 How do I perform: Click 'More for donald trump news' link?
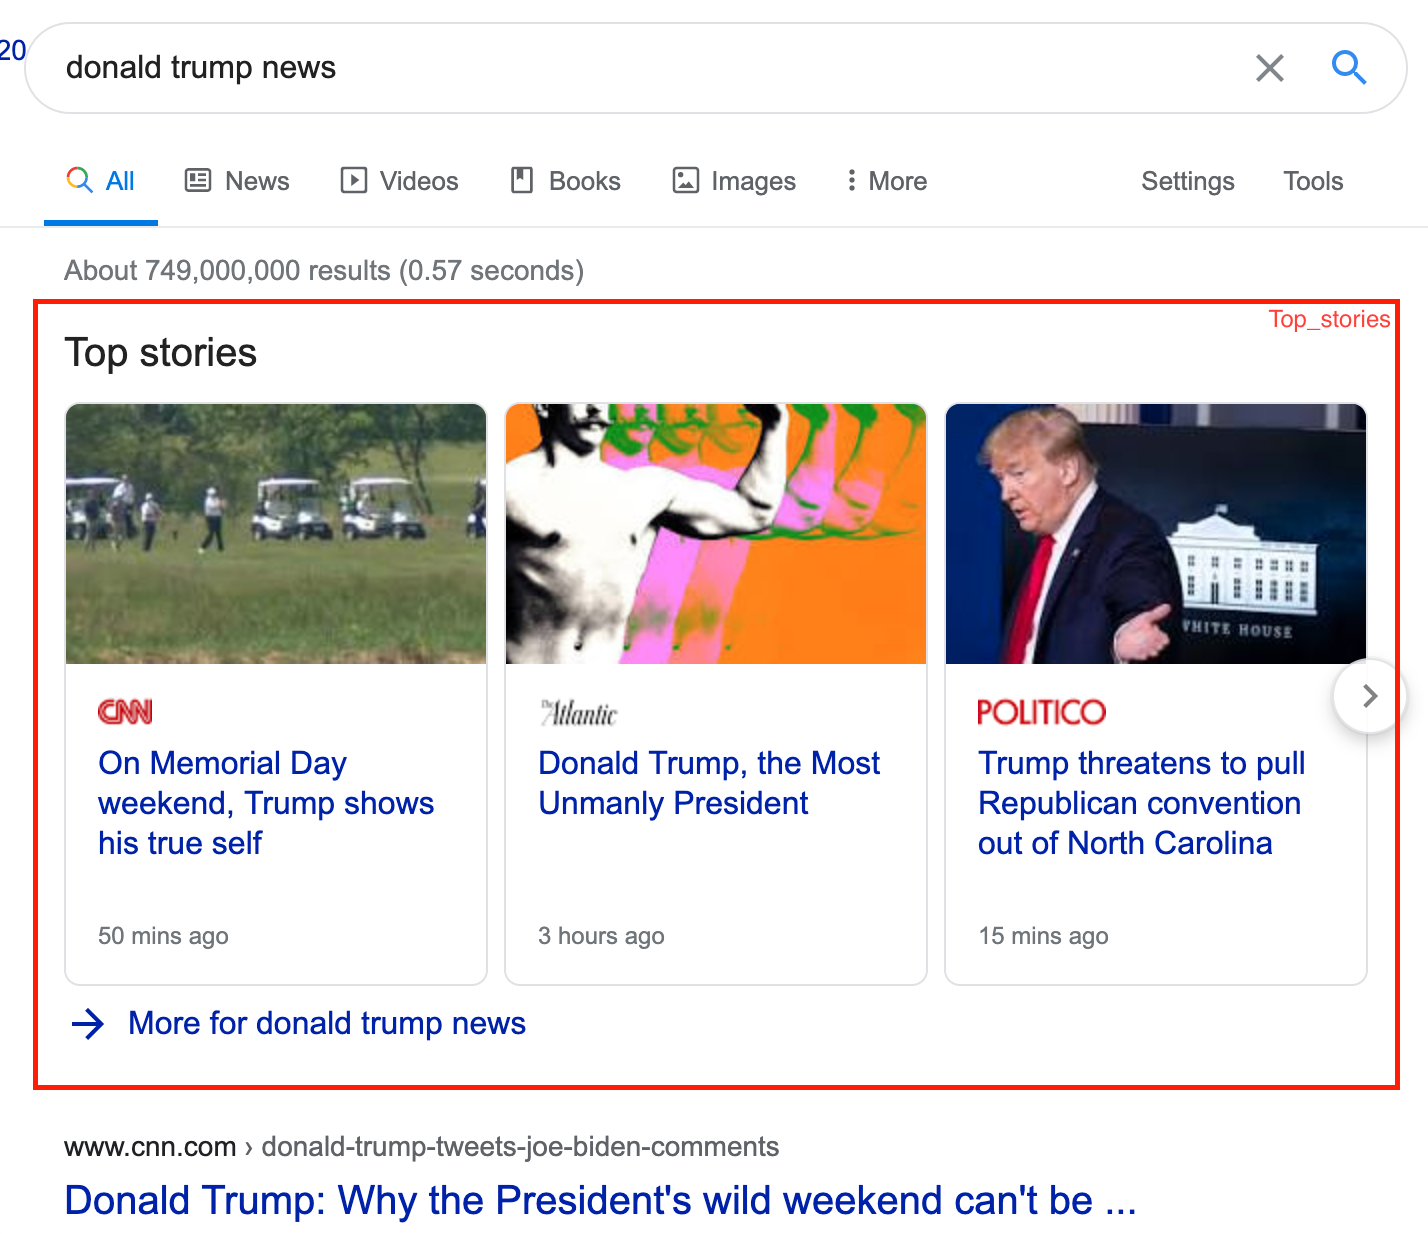[x=327, y=1023]
